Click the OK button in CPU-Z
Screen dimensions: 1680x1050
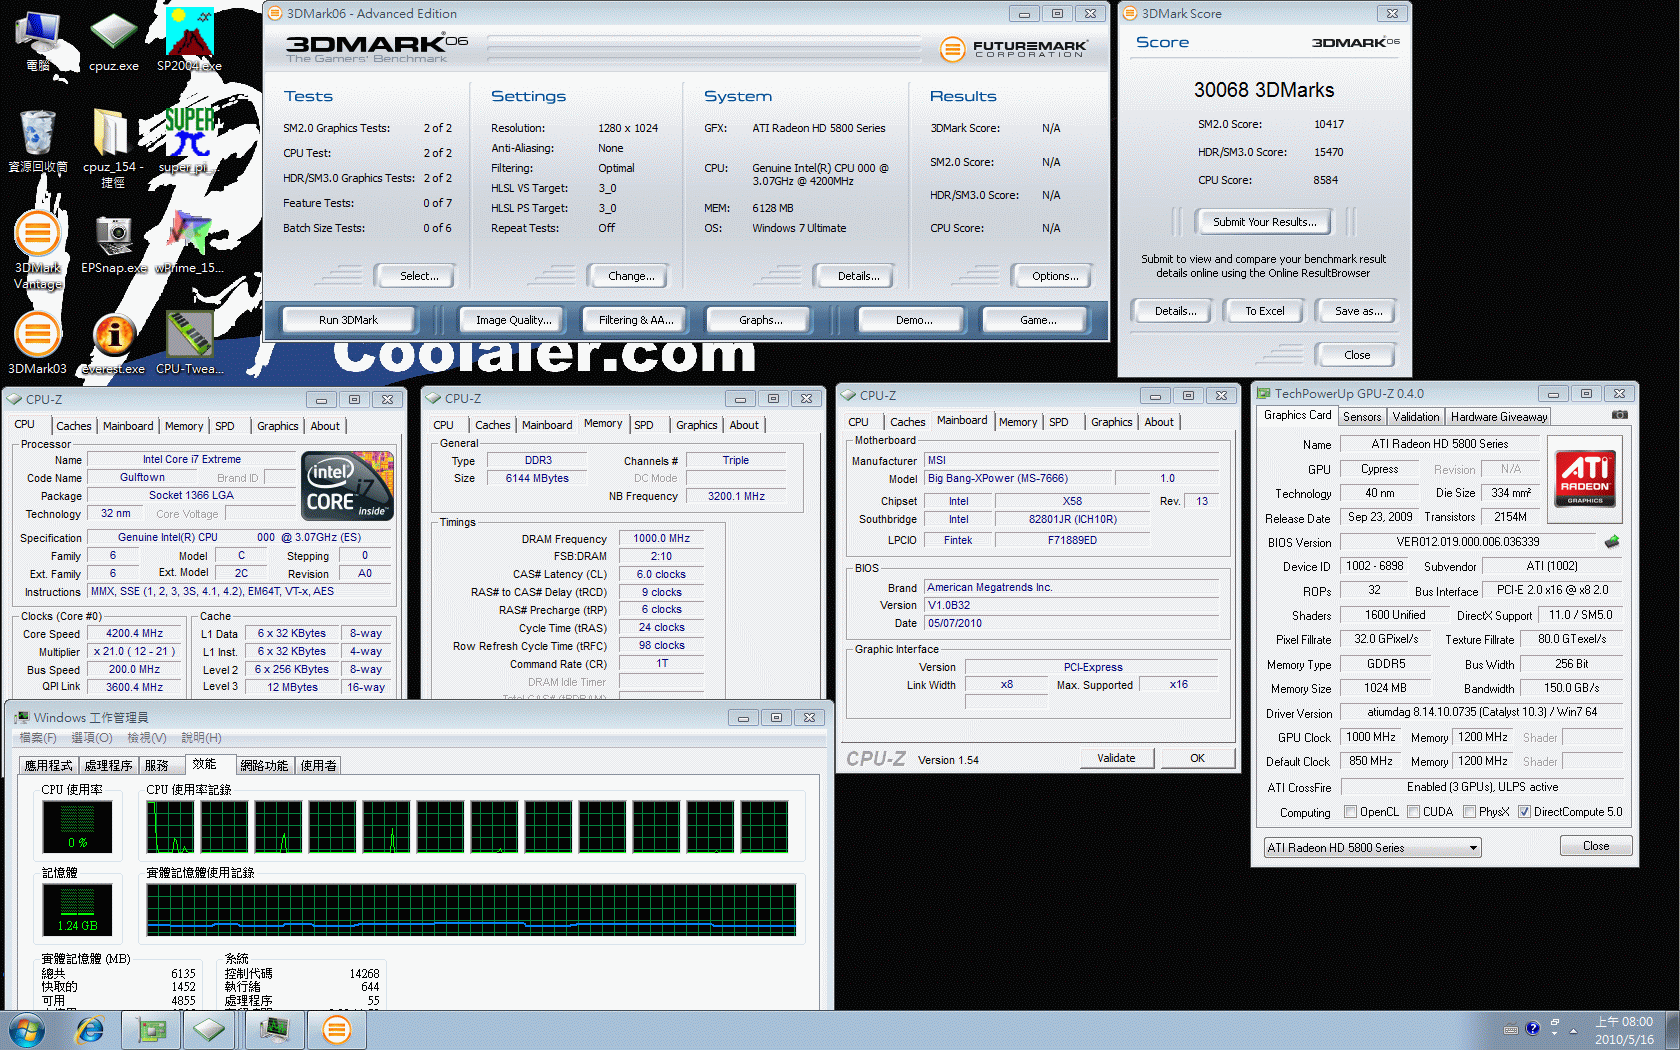coord(1197,758)
